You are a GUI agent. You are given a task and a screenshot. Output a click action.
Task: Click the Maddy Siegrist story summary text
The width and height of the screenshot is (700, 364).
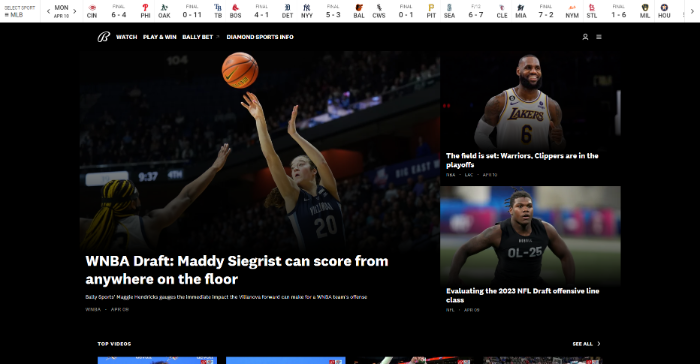click(x=226, y=297)
